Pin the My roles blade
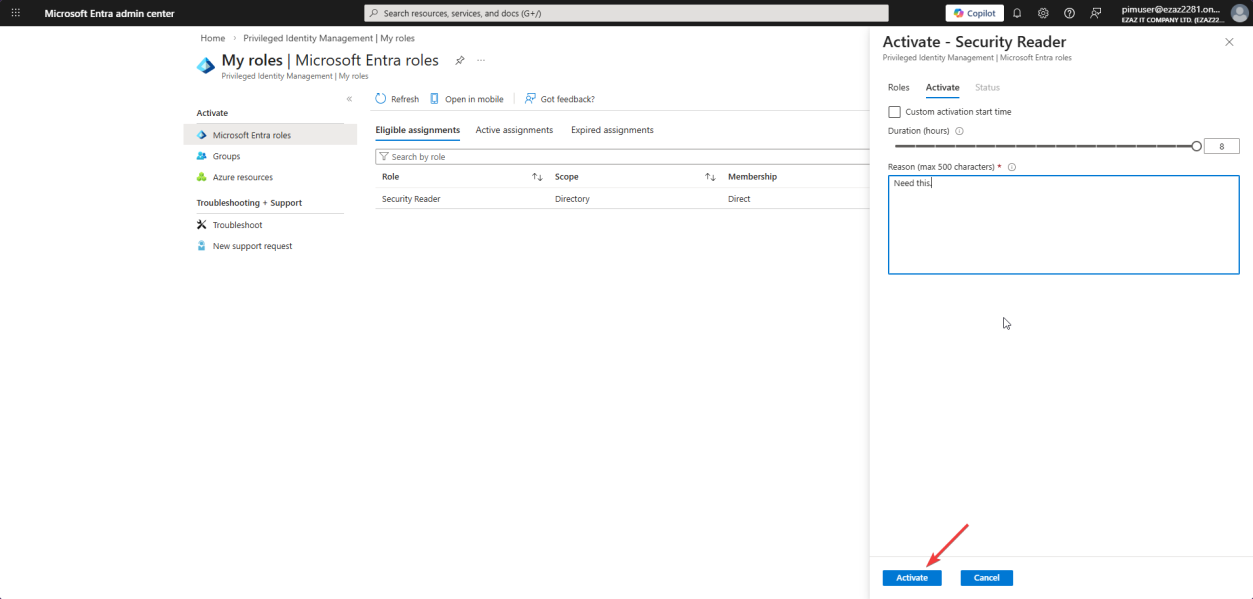The image size is (1253, 599). pos(460,60)
